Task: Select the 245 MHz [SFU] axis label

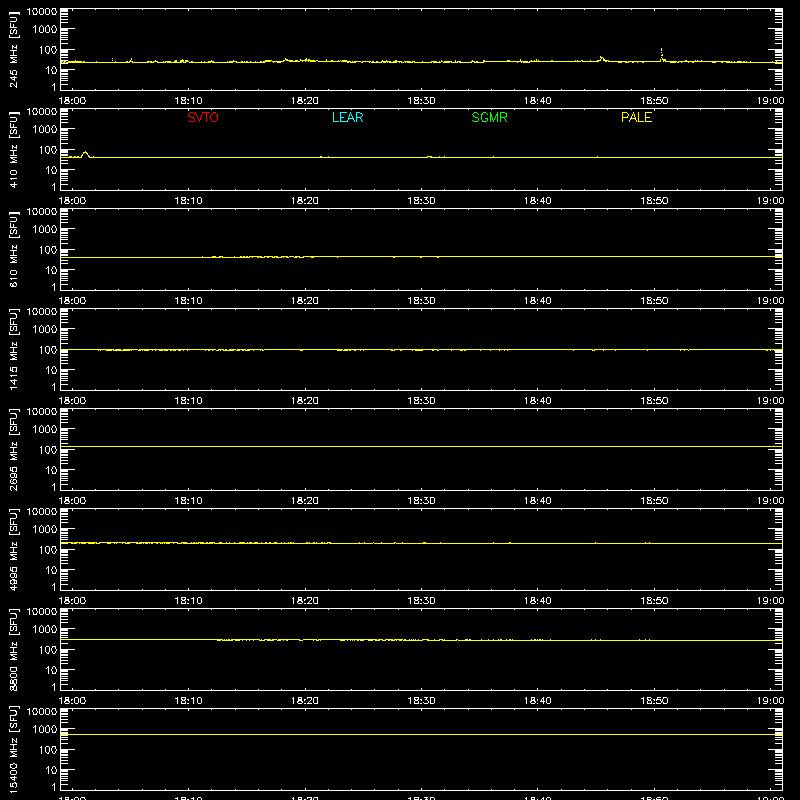Action: (13, 49)
